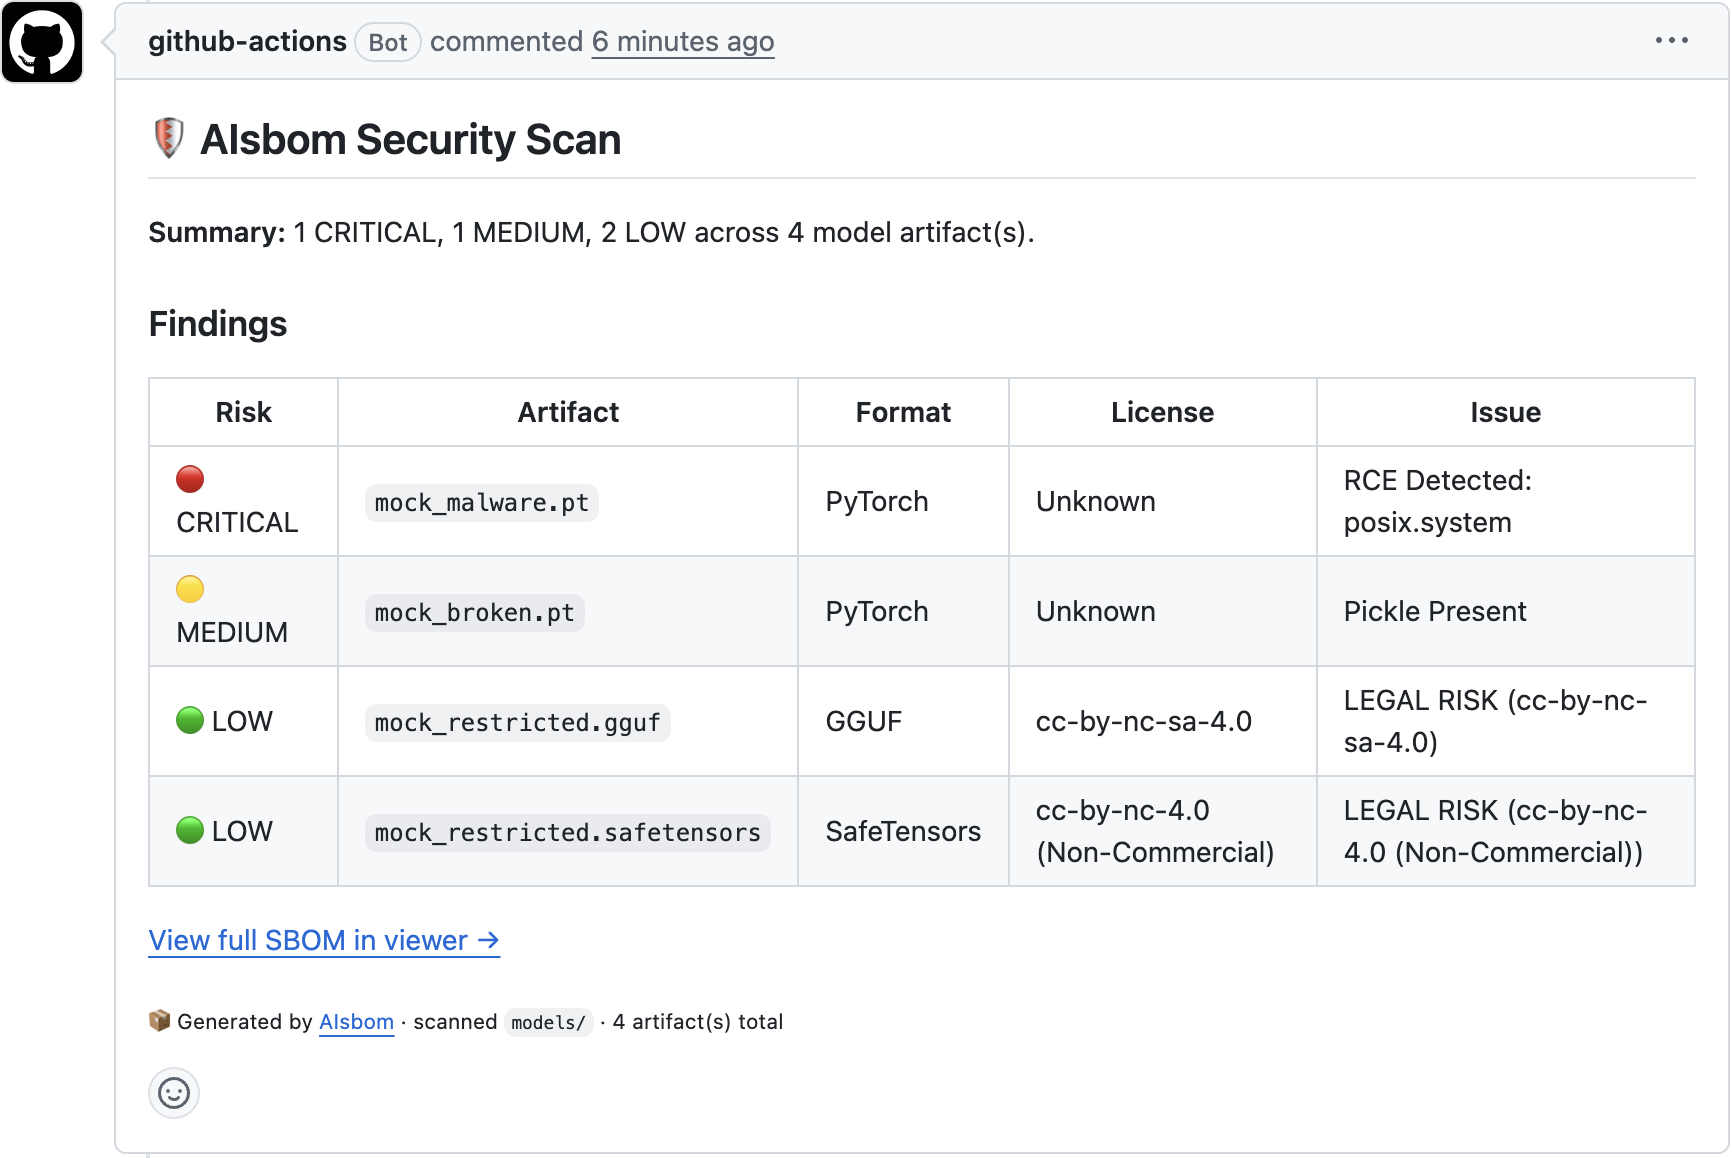The width and height of the screenshot is (1732, 1158).
Task: Click the Bot label badge
Action: click(x=388, y=42)
